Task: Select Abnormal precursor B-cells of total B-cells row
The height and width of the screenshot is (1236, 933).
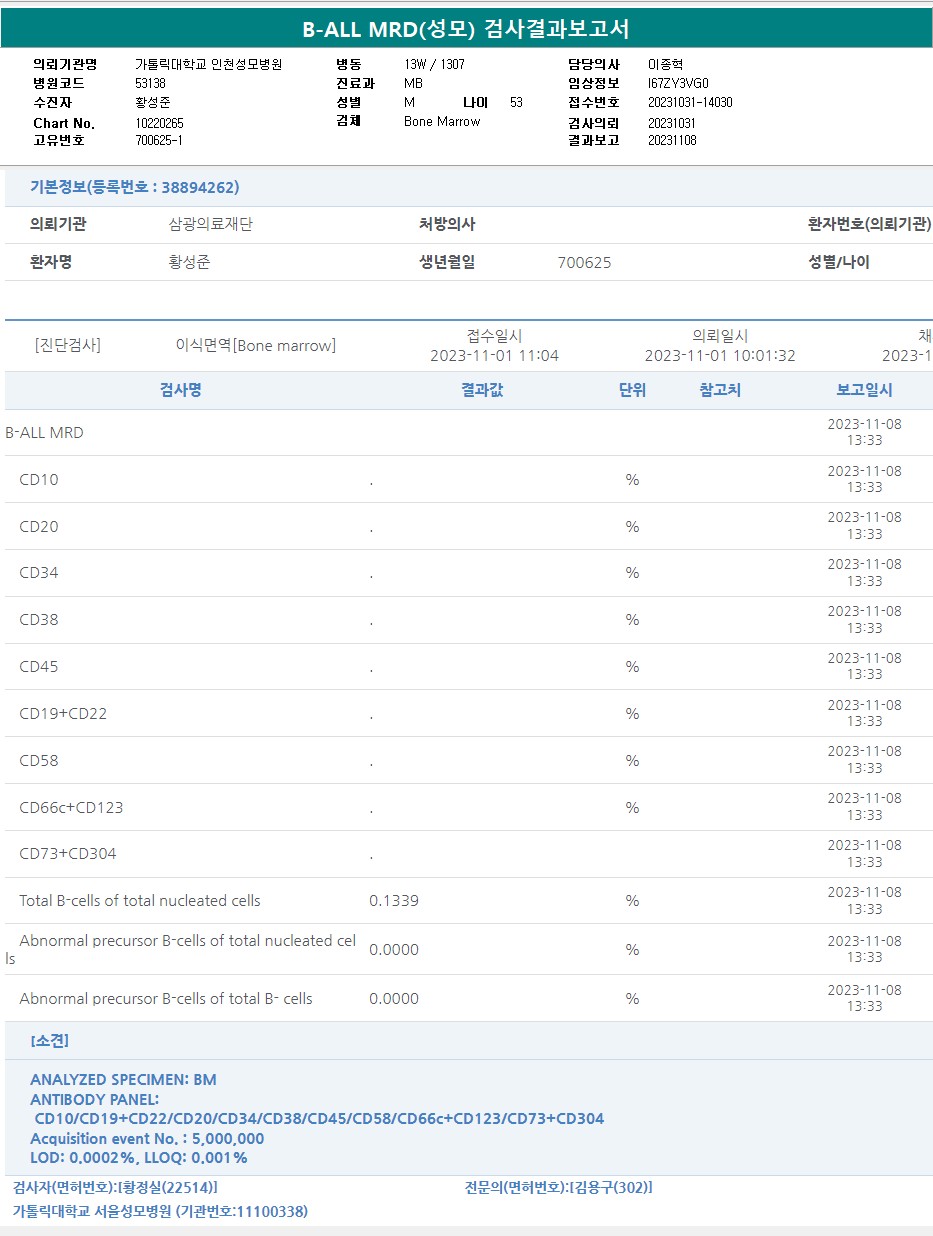Action: coord(166,999)
